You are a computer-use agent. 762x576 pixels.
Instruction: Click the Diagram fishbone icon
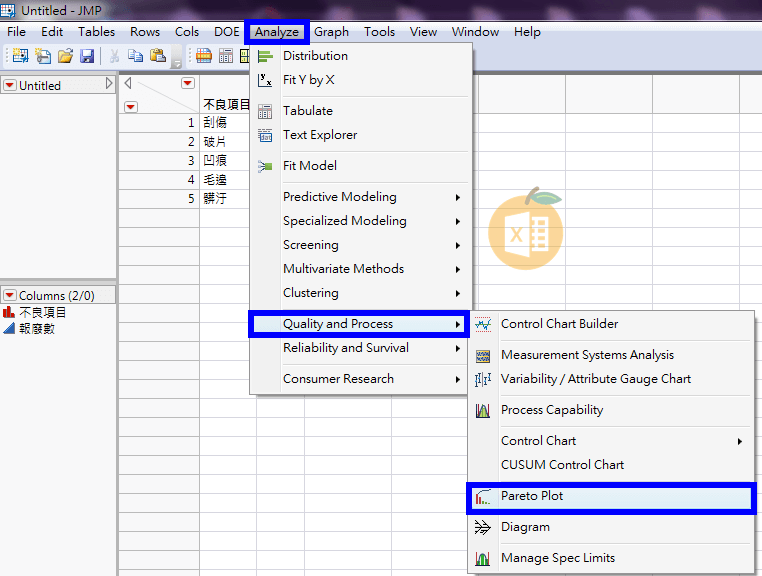pos(483,527)
